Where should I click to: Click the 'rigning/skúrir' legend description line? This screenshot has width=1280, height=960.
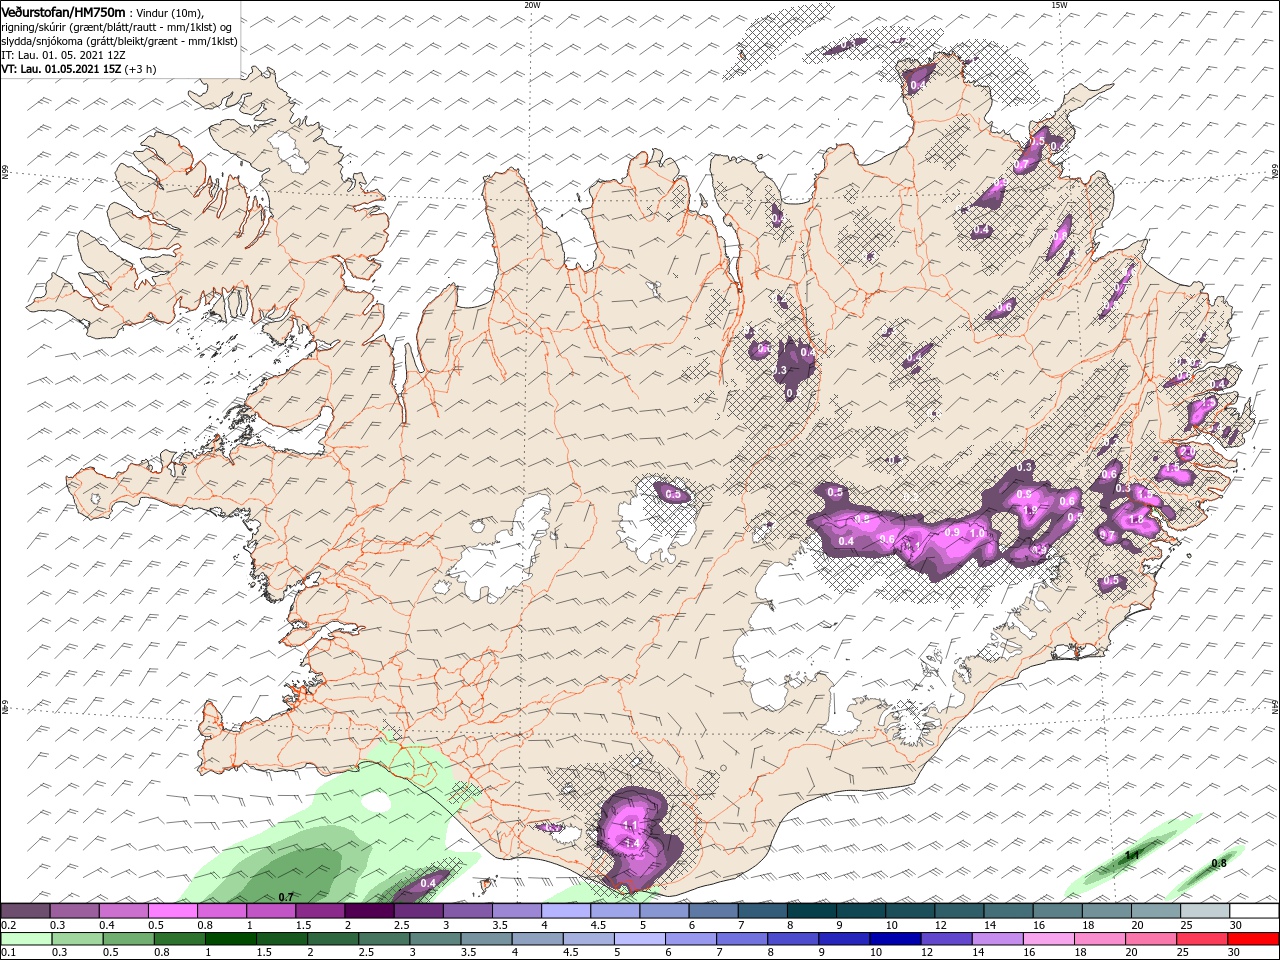[117, 27]
